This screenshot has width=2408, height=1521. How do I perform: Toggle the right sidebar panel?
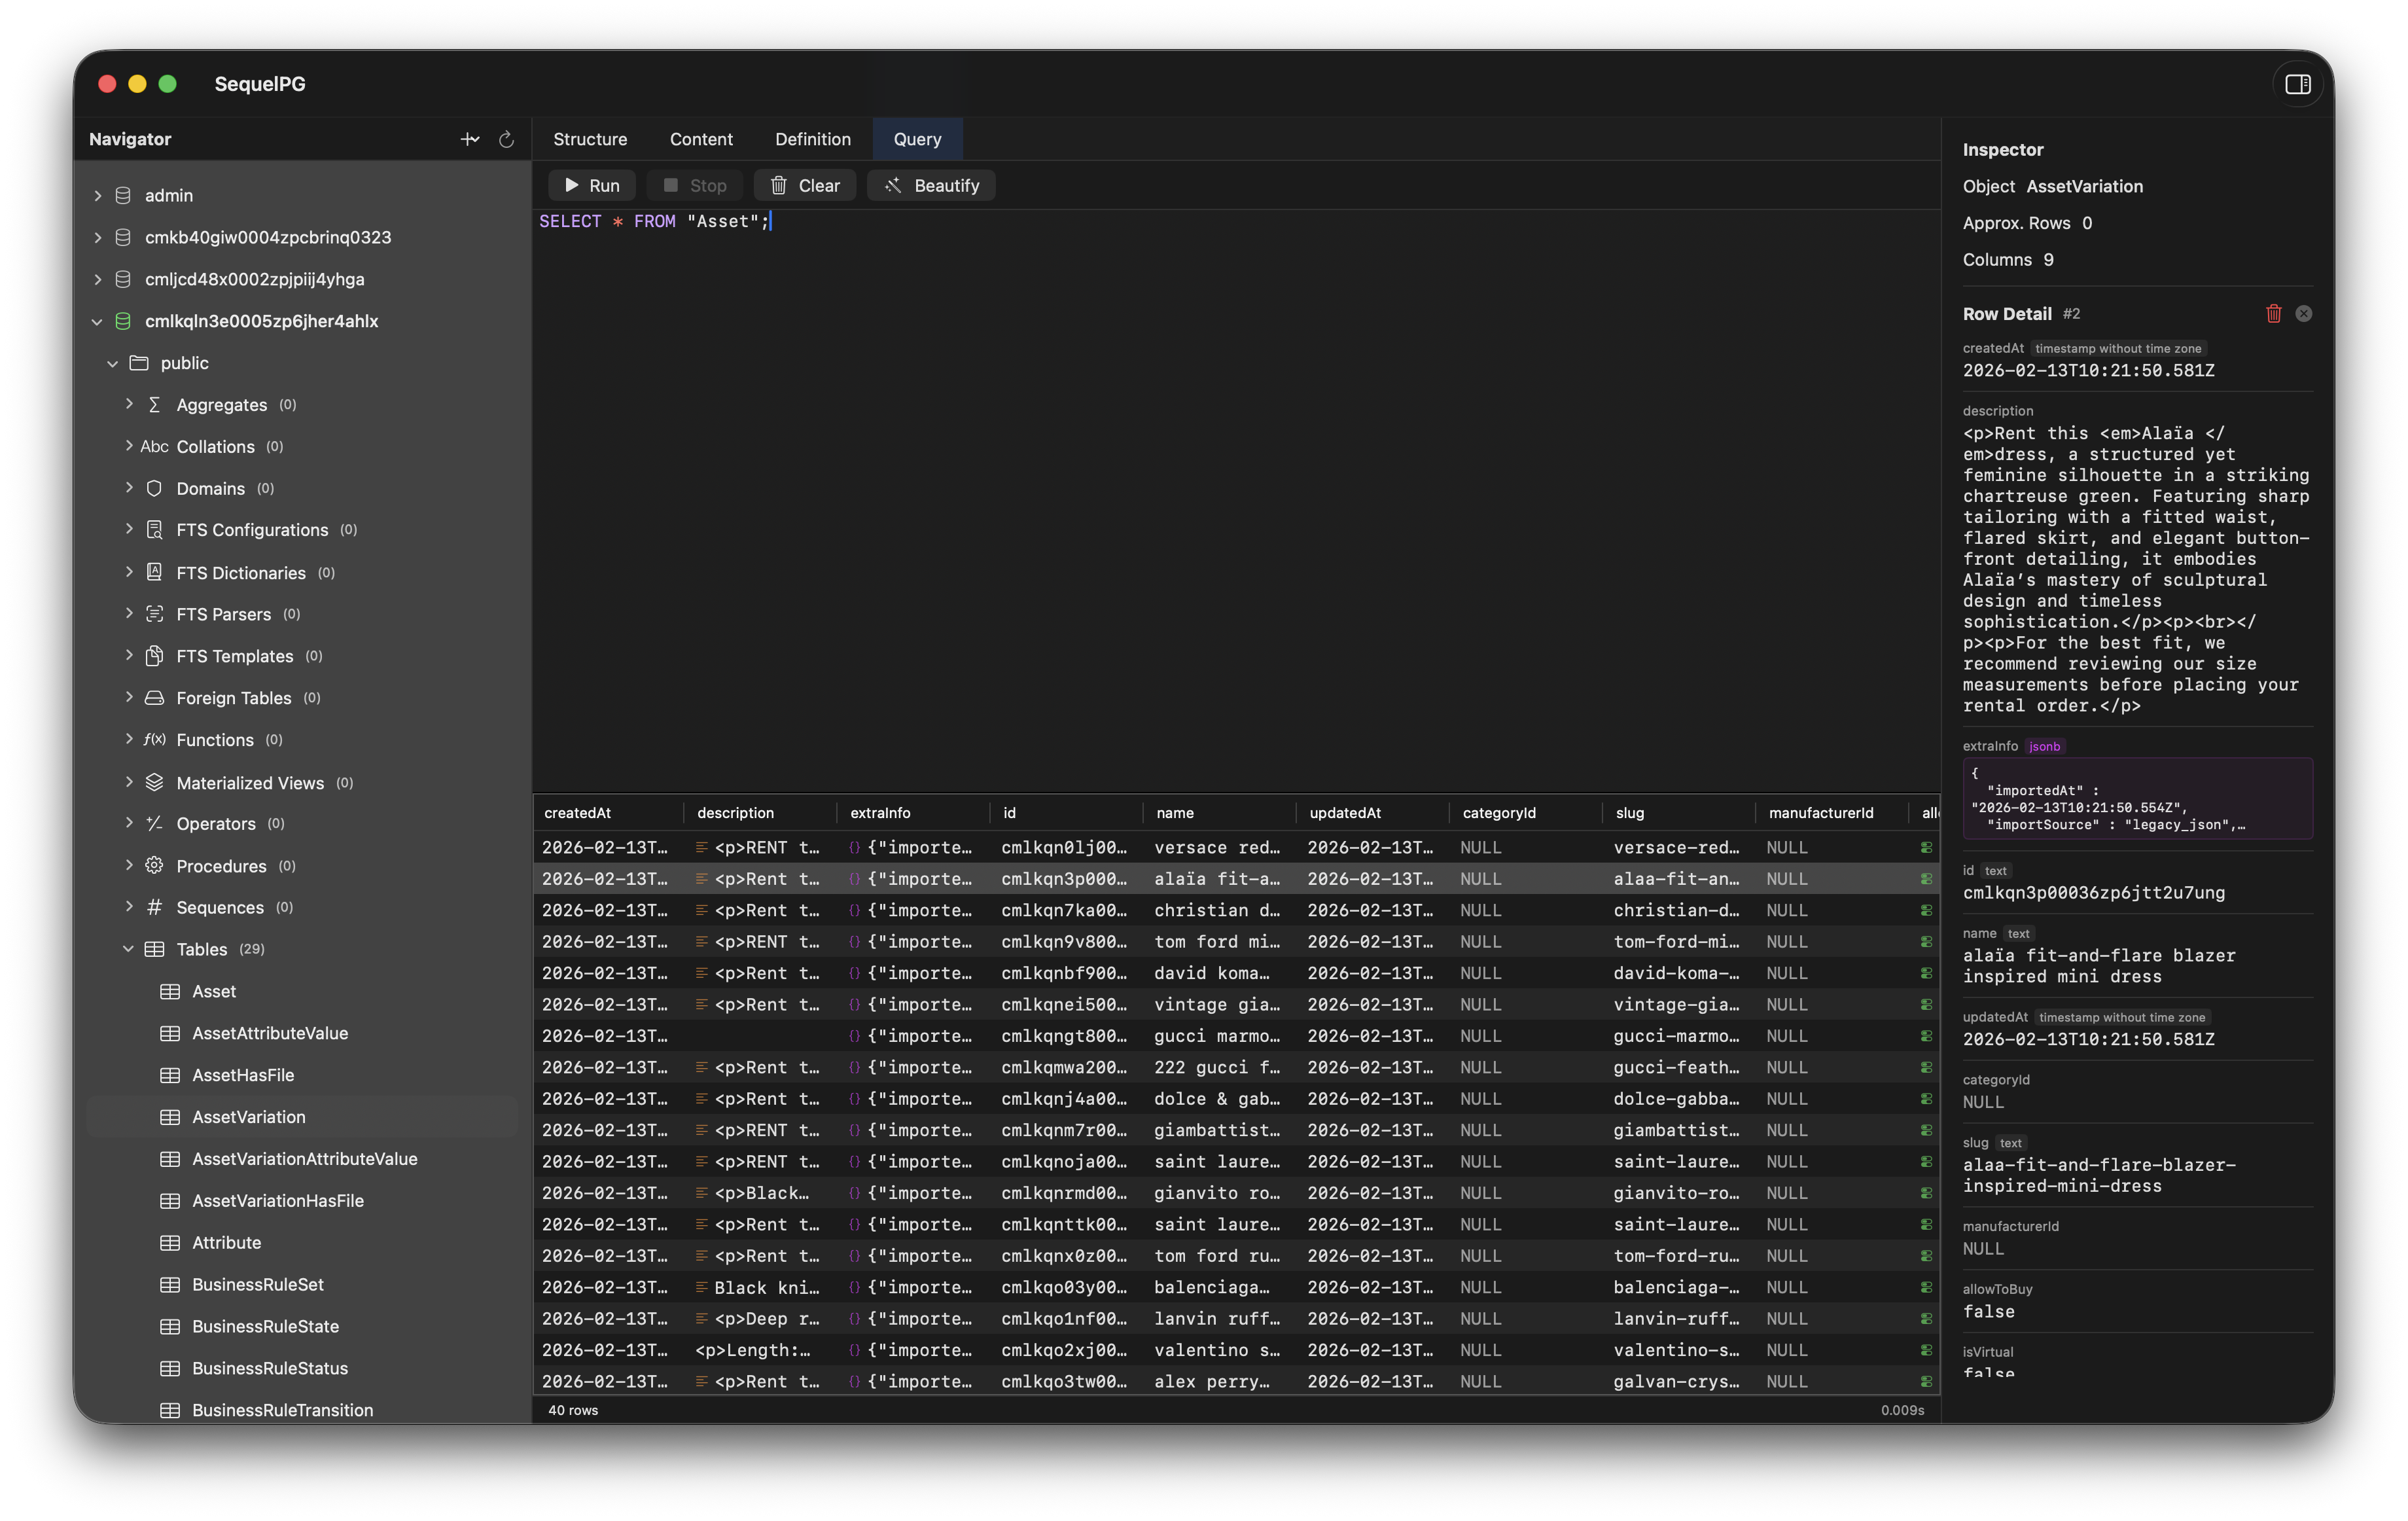2297,84
